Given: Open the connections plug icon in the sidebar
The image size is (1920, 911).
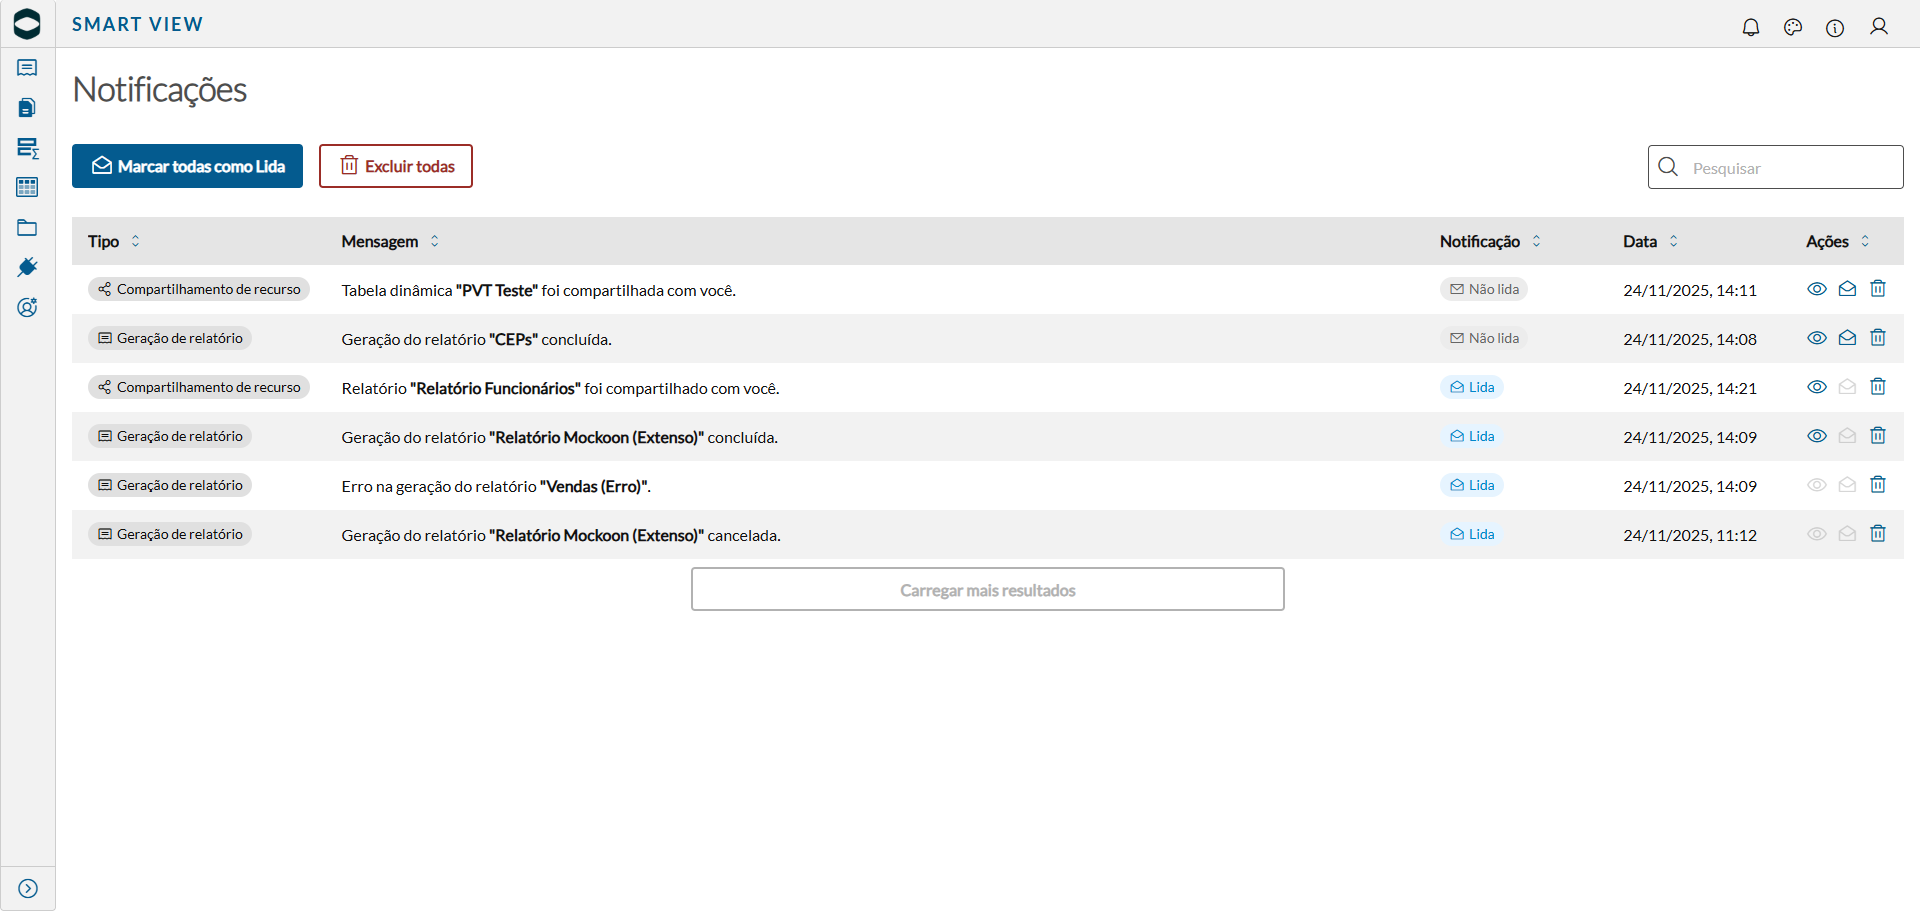Looking at the screenshot, I should [27, 267].
